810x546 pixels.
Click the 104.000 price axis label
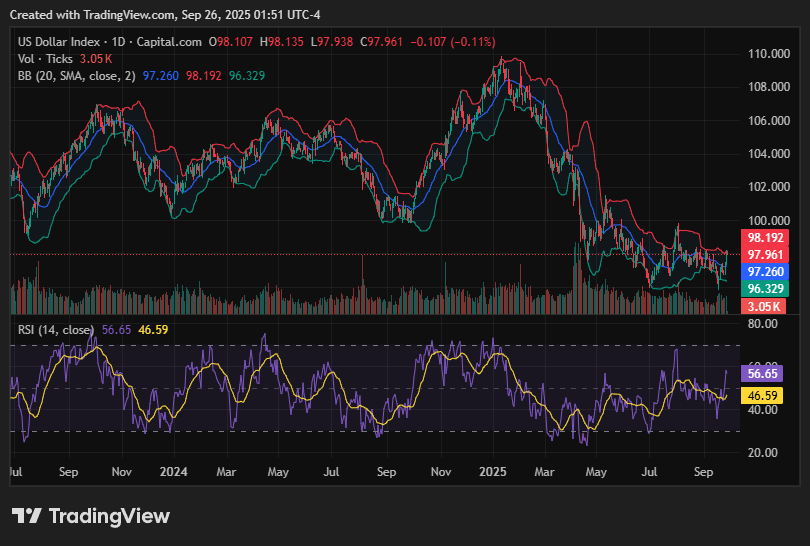coord(769,153)
